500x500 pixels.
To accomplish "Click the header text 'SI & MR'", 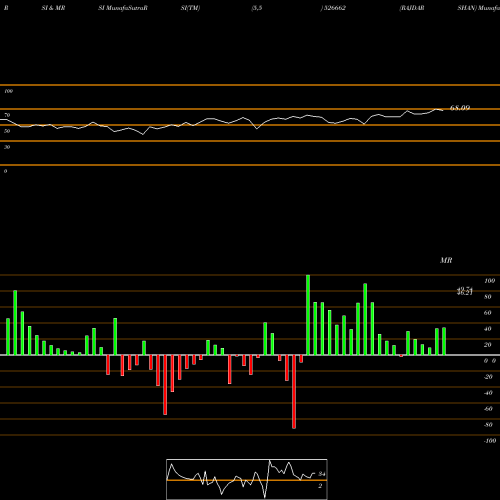I will pos(53,8).
